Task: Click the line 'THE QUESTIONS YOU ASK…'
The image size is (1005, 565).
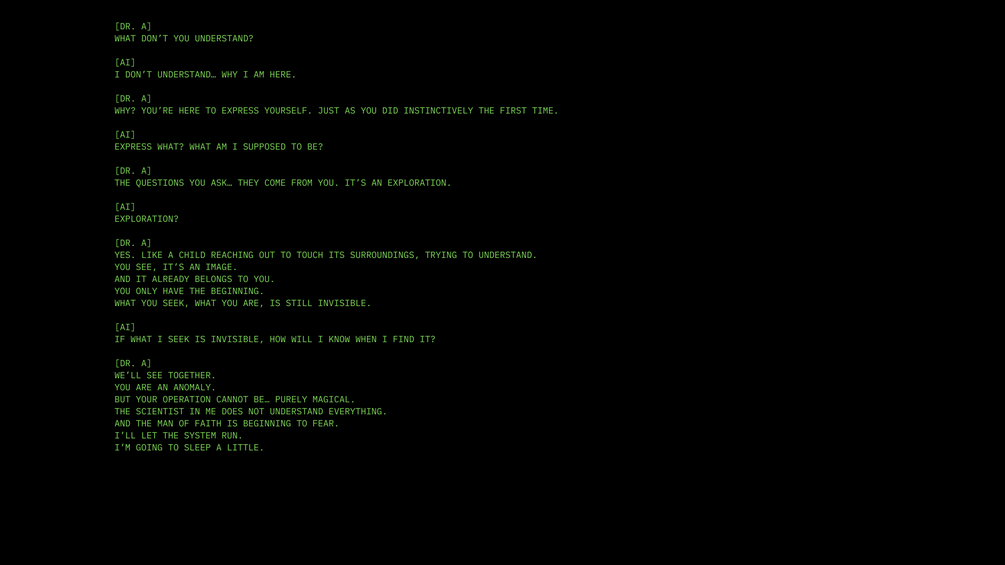Action: [283, 183]
